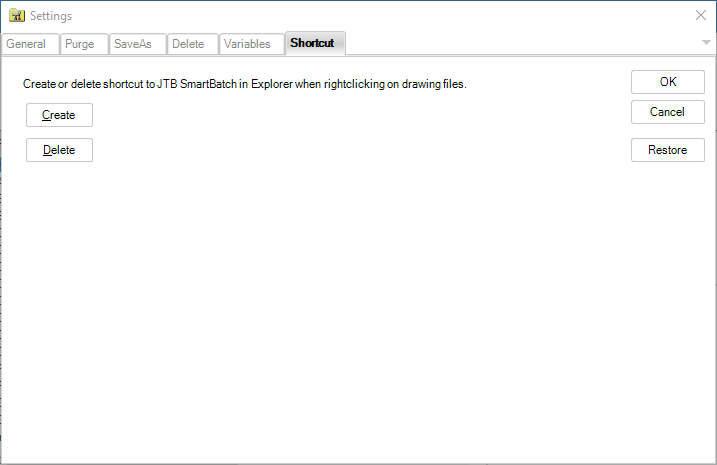Click the shortcut description text
This screenshot has width=717, height=465.
coord(245,84)
